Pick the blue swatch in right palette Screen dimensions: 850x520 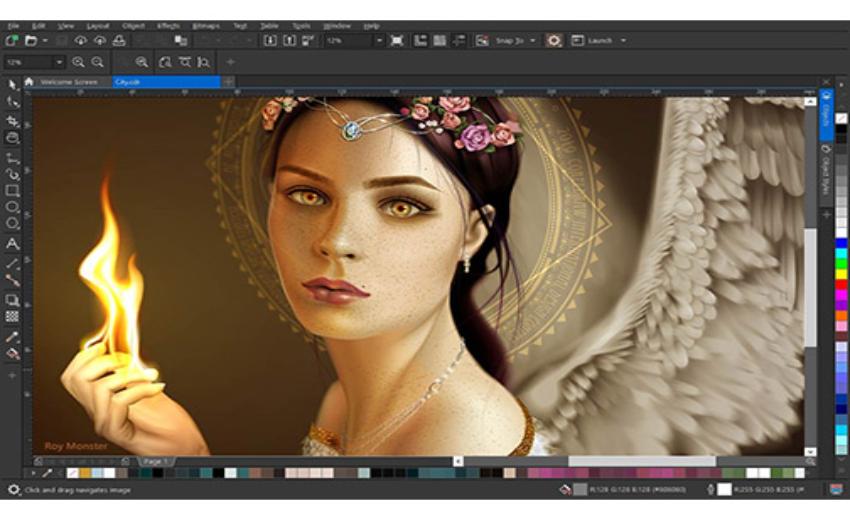(x=841, y=243)
